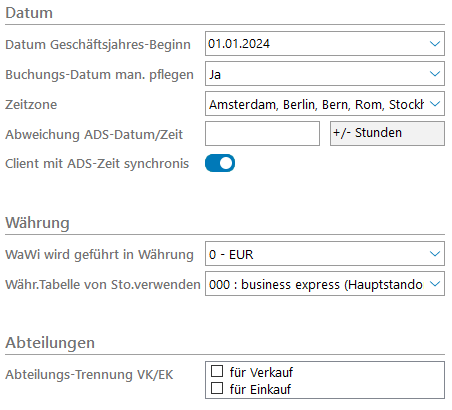The height and width of the screenshot is (410, 452).
Task: Check the für Verkauf checkbox
Action: pos(217,371)
